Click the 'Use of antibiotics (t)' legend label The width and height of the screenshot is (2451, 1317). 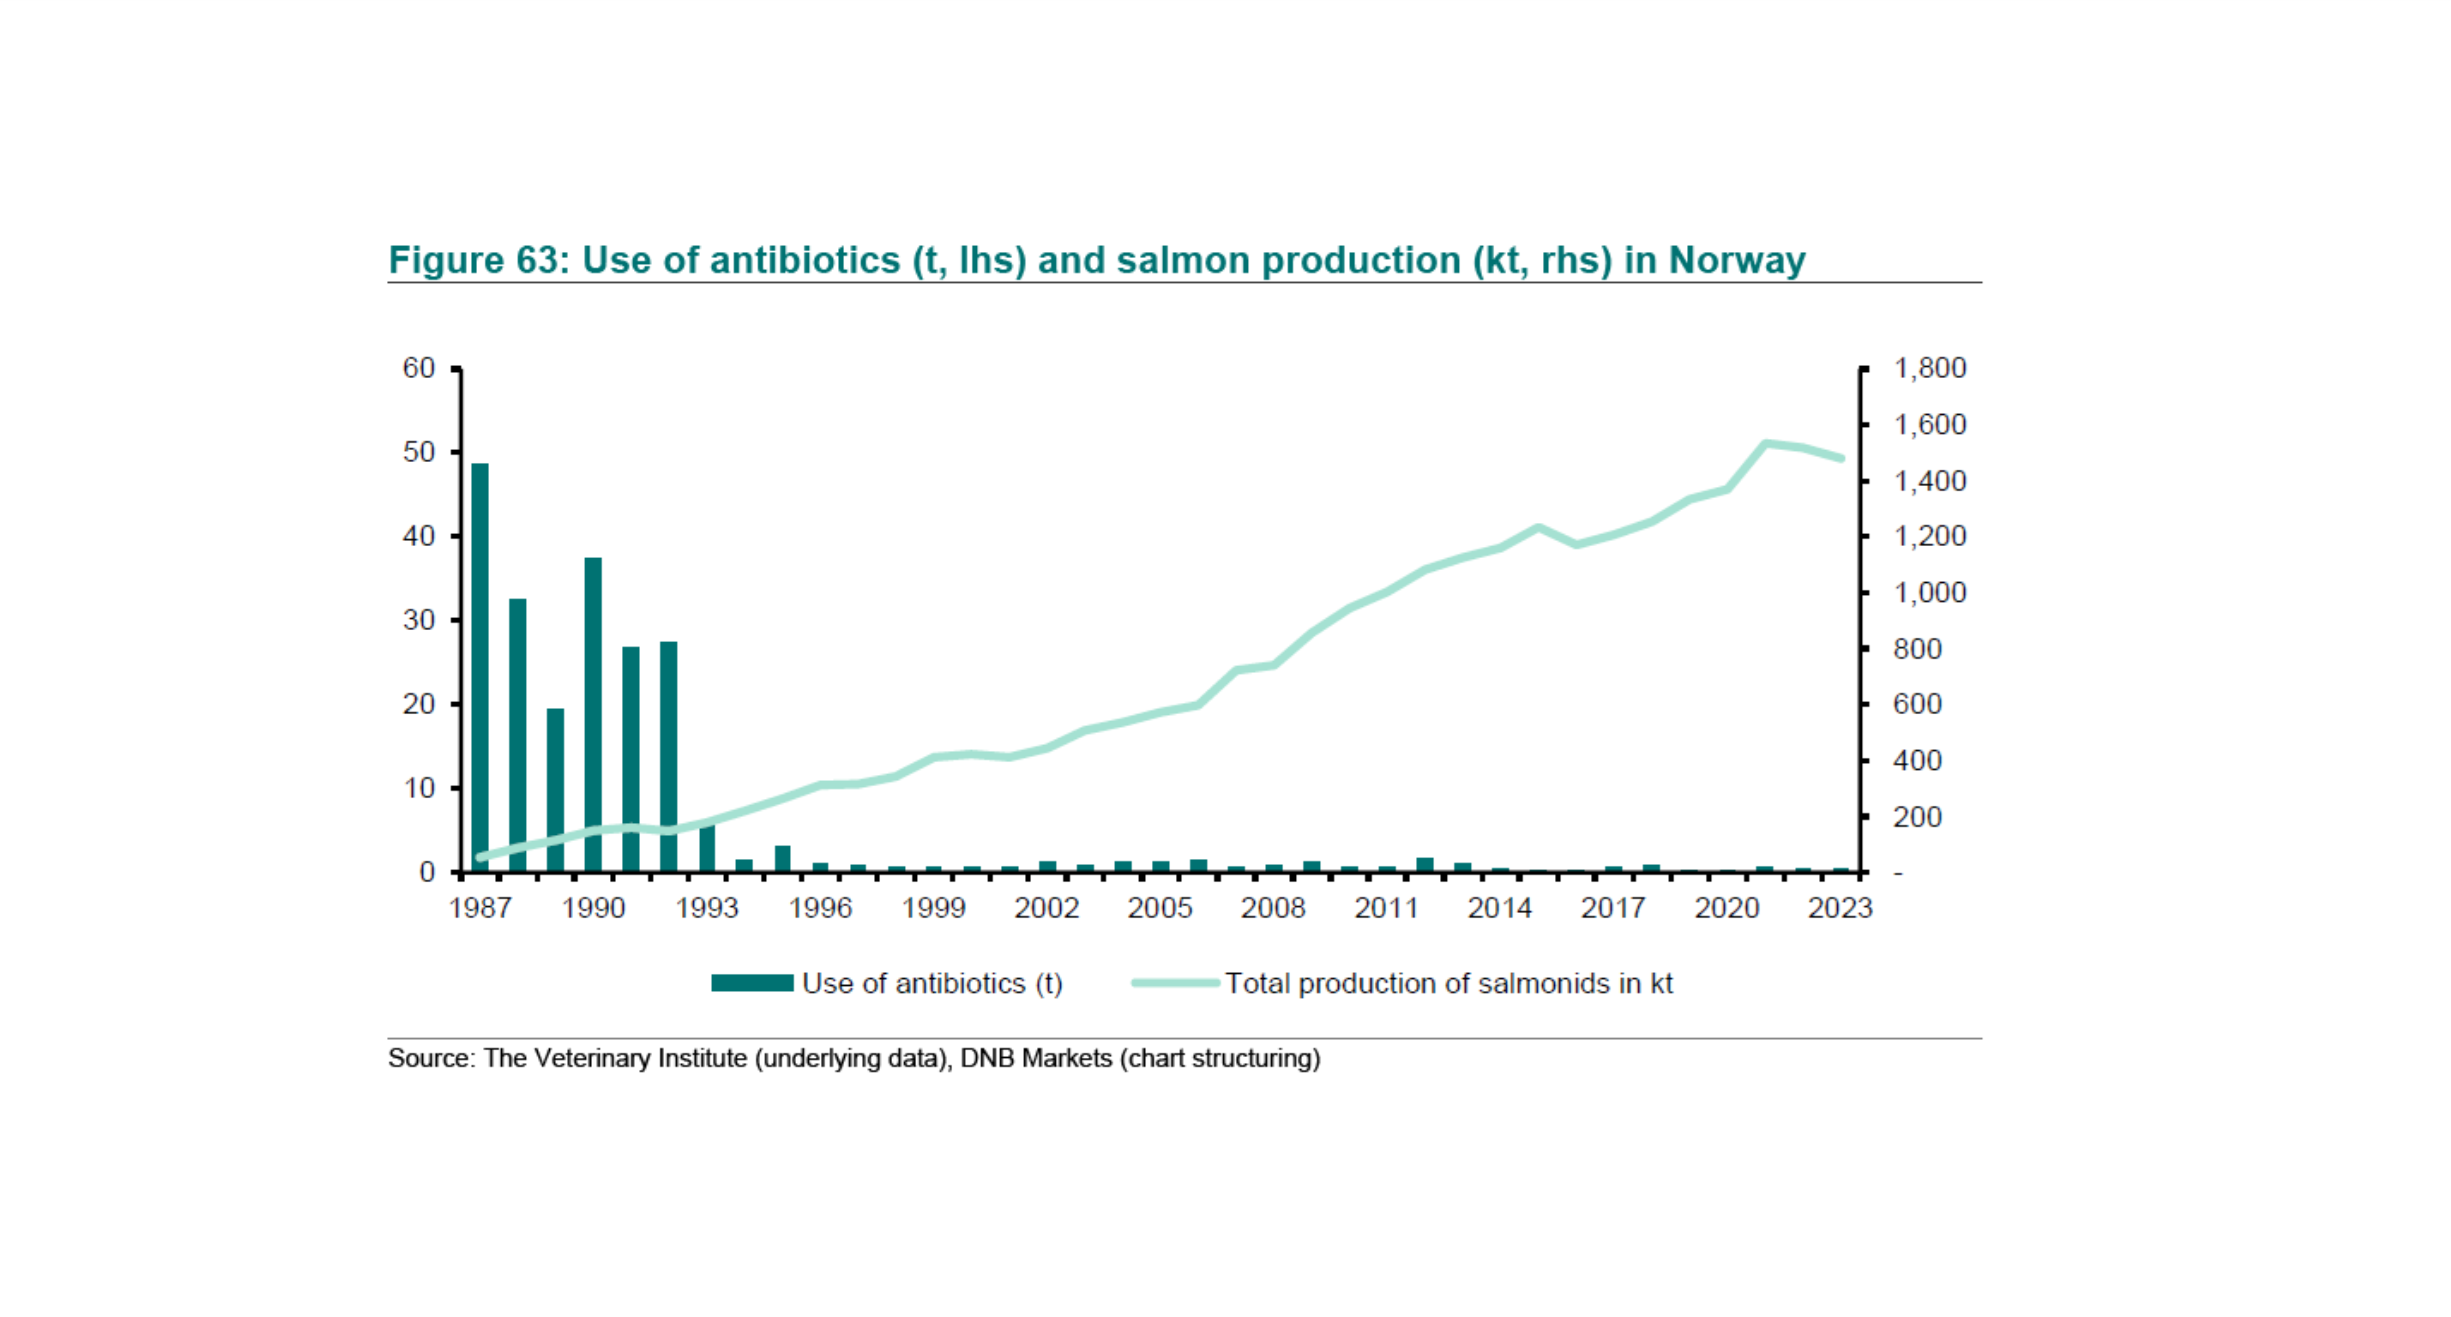932,984
